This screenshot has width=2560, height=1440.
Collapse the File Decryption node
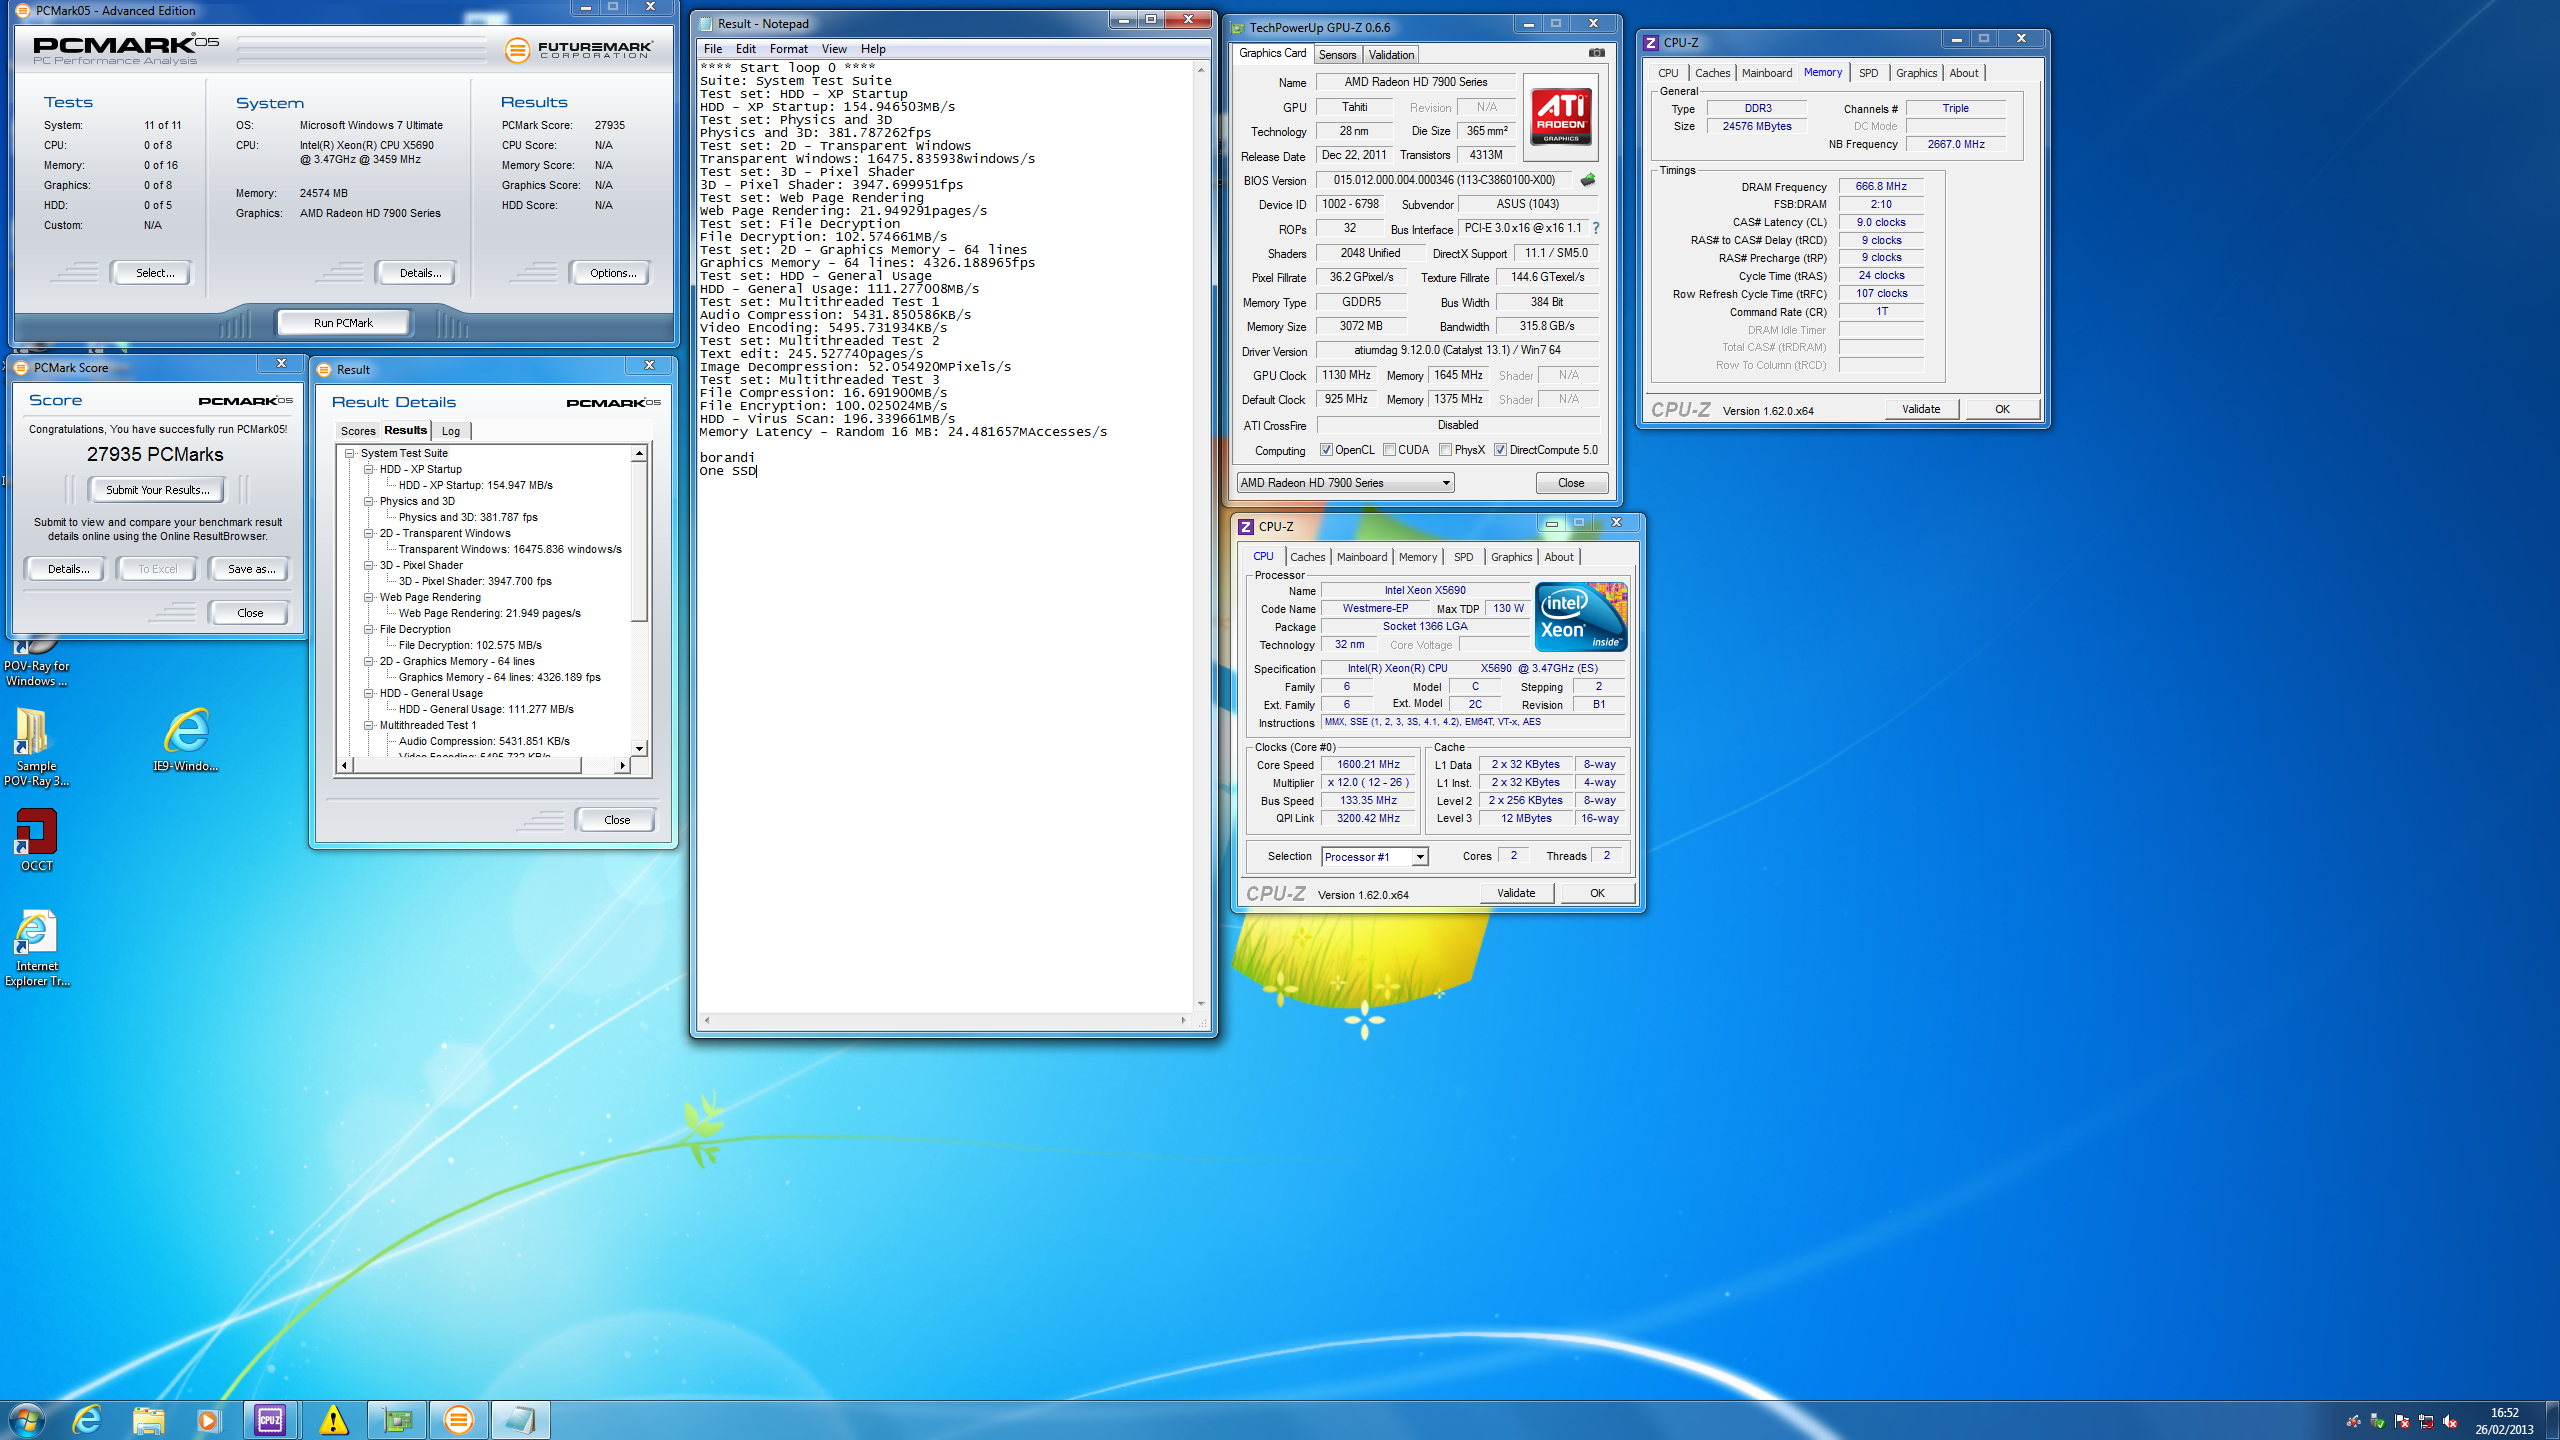click(368, 629)
